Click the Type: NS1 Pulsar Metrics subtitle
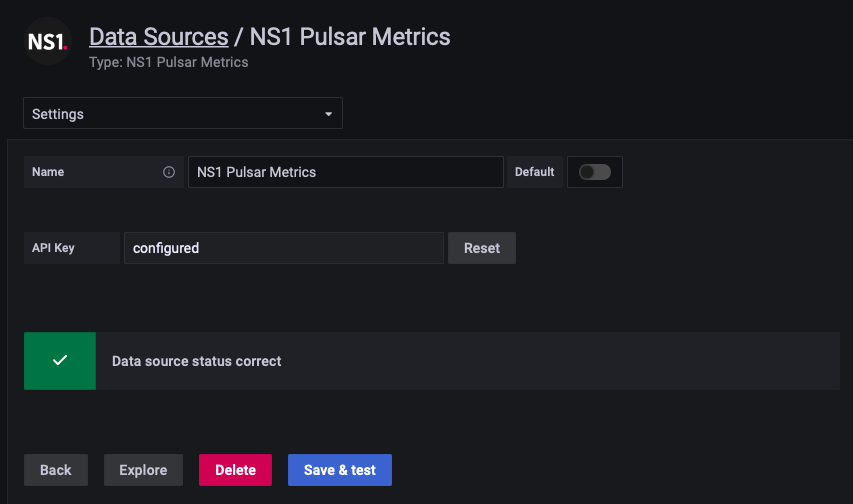Viewport: 853px width, 504px height. point(169,63)
